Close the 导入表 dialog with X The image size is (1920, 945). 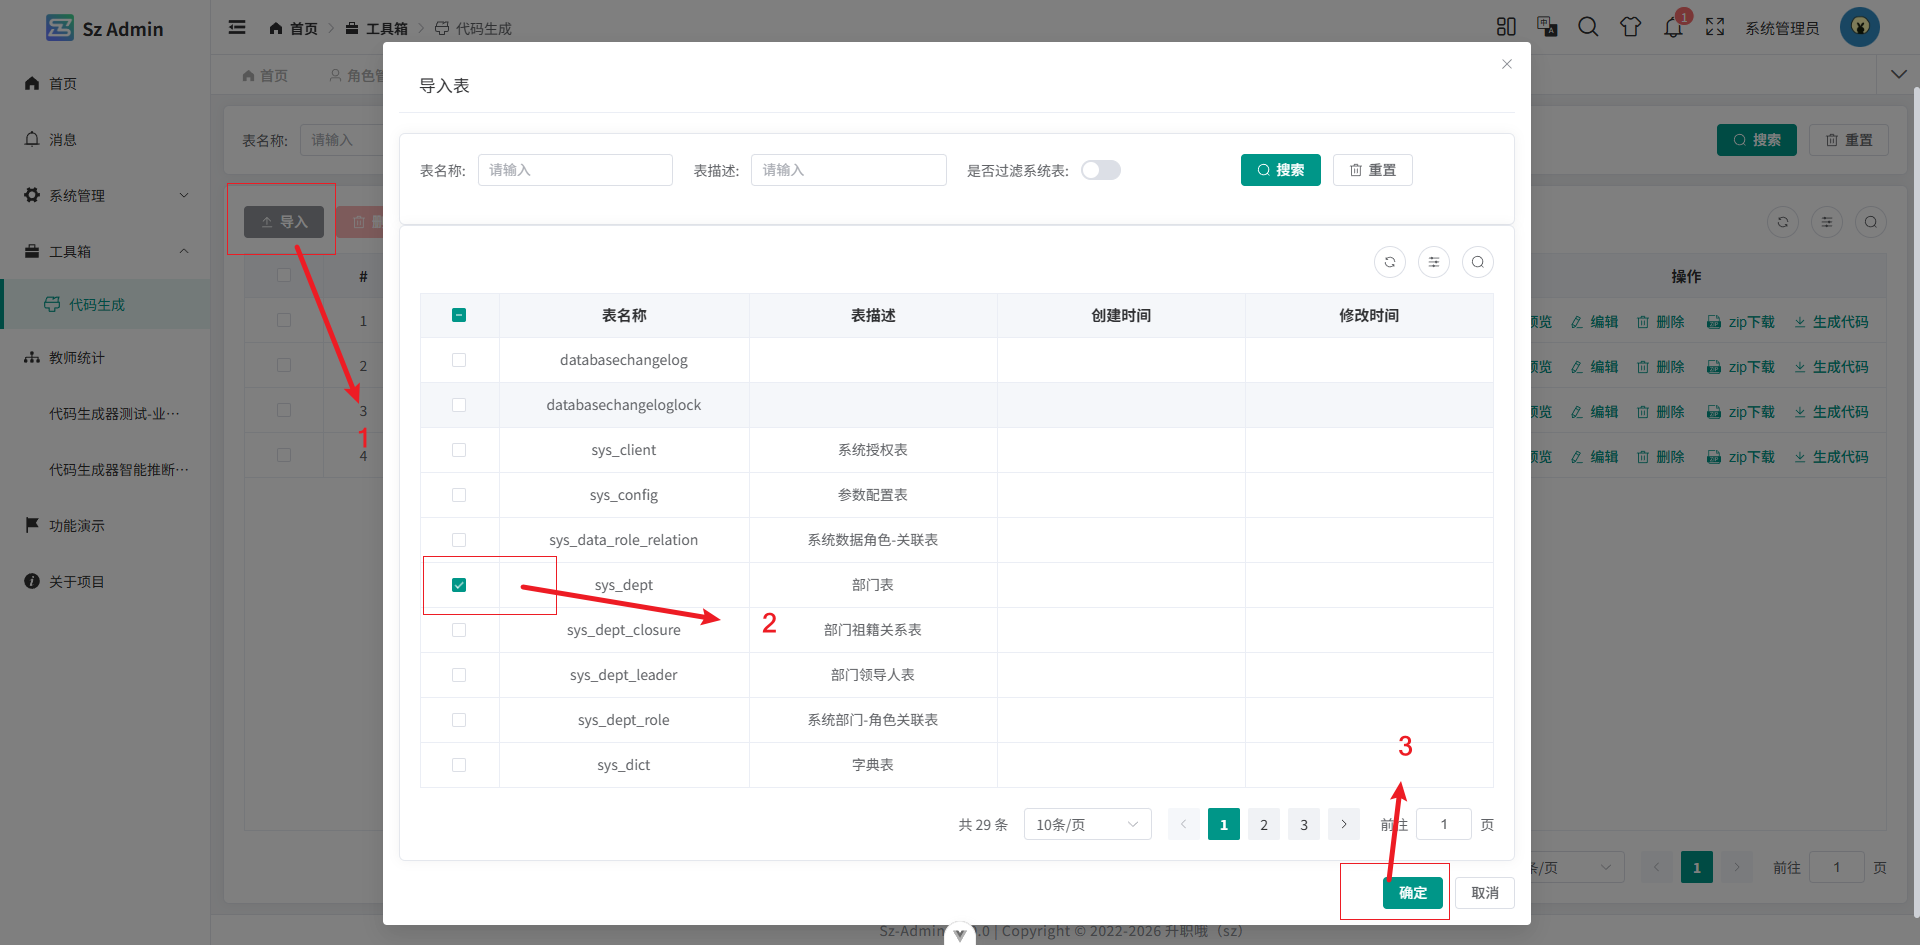[1507, 64]
